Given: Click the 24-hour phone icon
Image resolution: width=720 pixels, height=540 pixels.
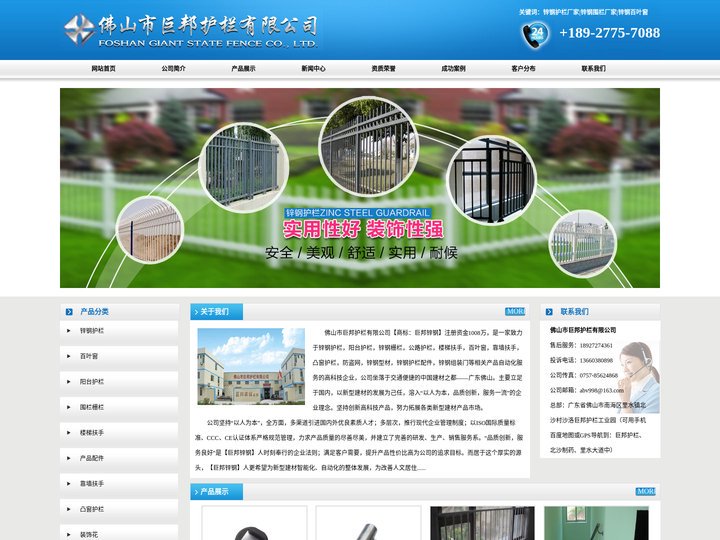Looking at the screenshot, I should click(x=535, y=36).
